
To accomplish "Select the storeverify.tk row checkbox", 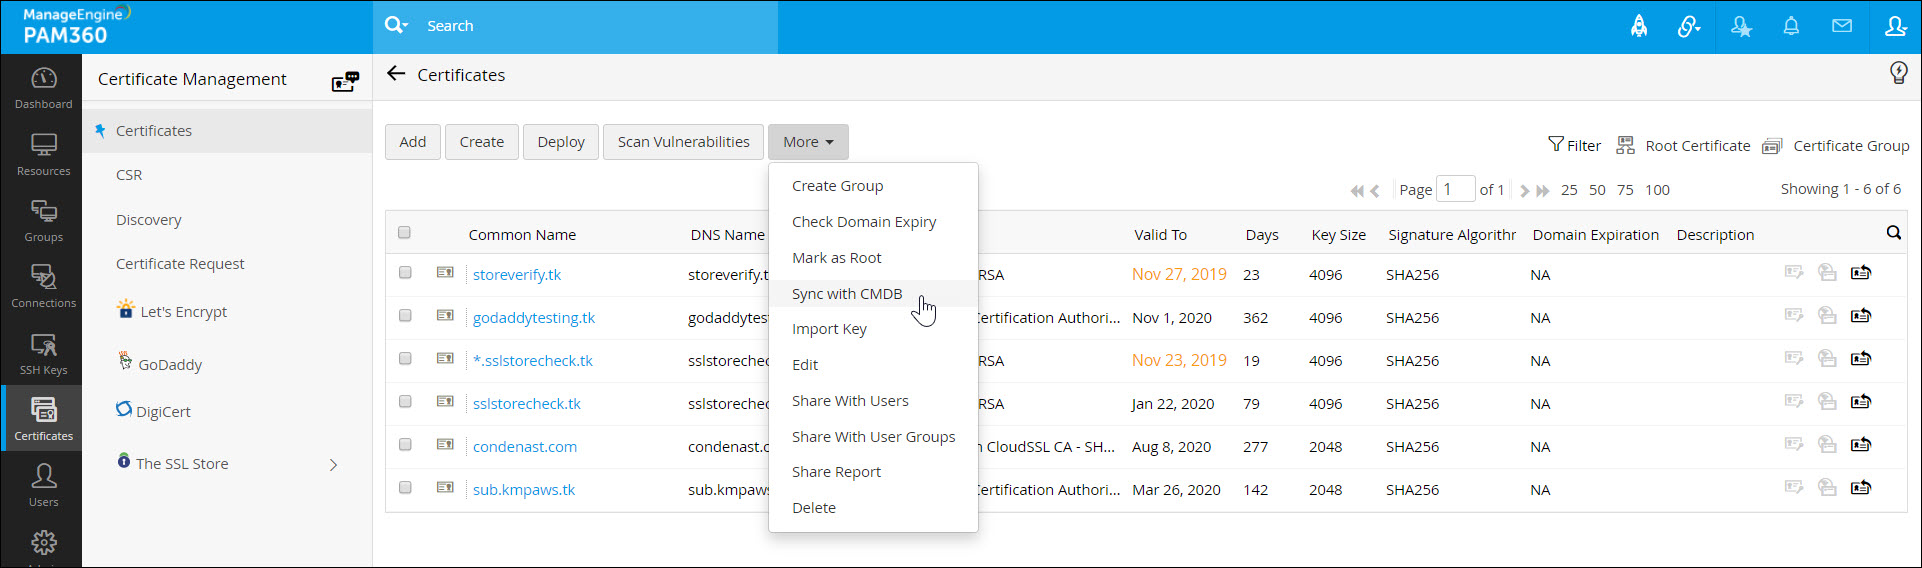I will (405, 273).
